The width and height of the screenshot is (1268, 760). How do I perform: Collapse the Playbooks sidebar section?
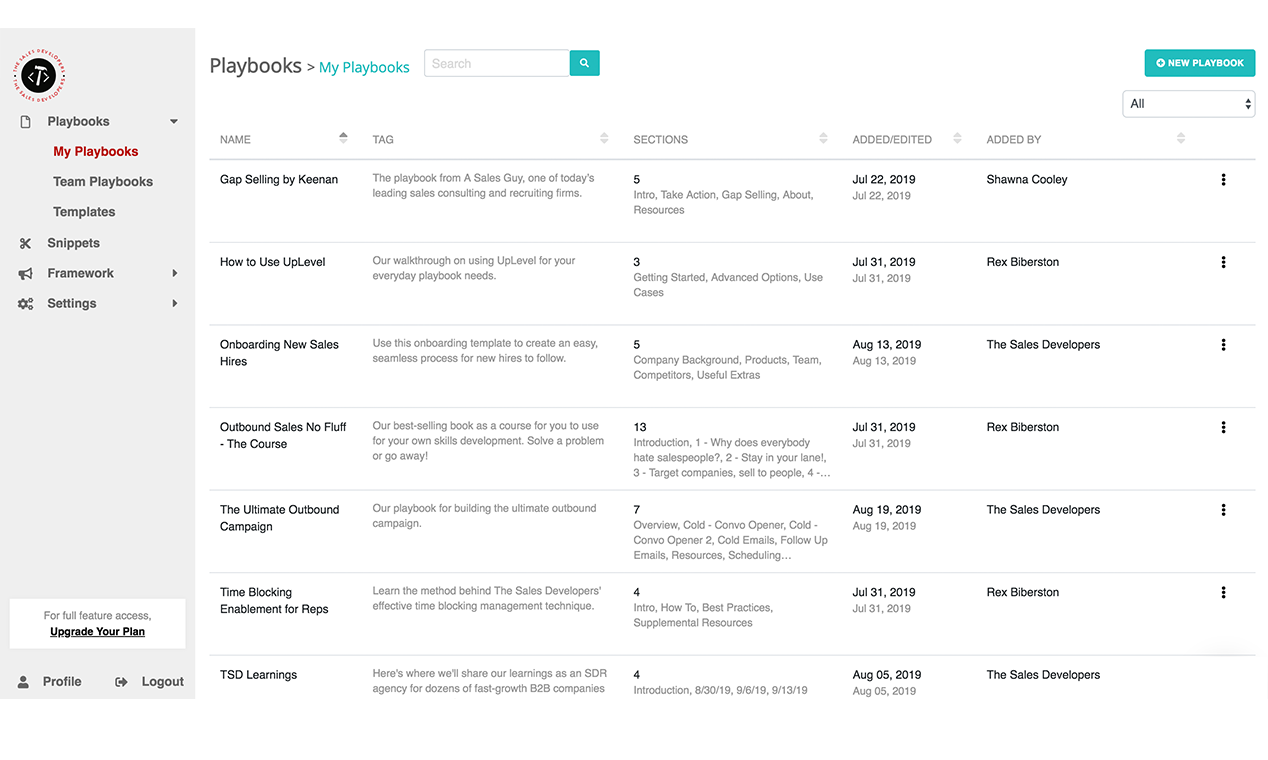tap(174, 122)
